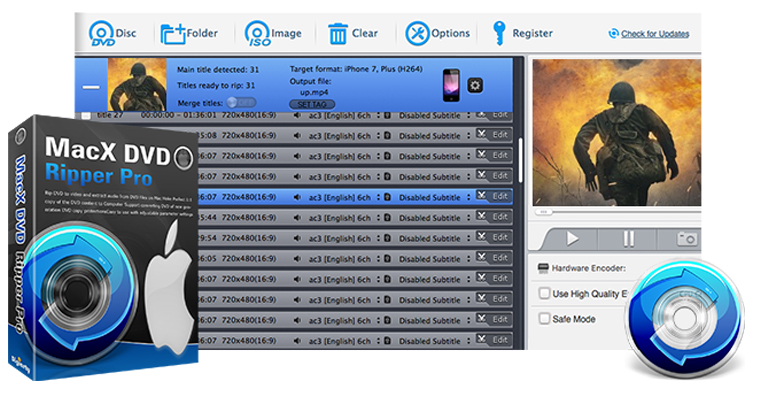Click the title list vertical scrollbar
The image size is (760, 397).
click(520, 160)
